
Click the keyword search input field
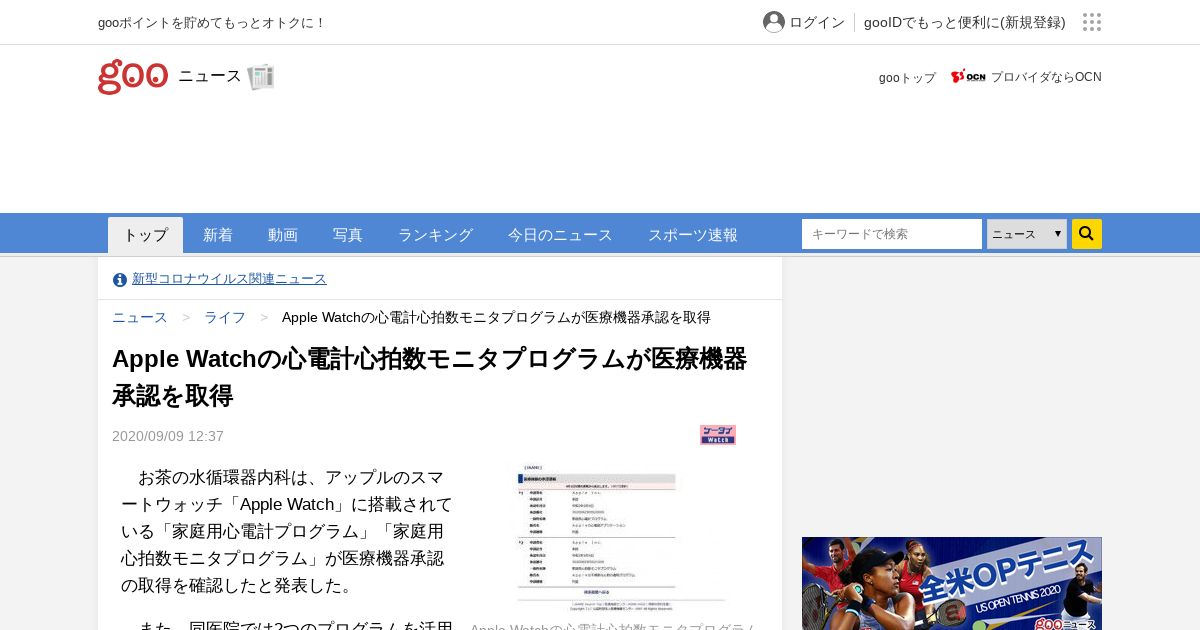pos(892,234)
